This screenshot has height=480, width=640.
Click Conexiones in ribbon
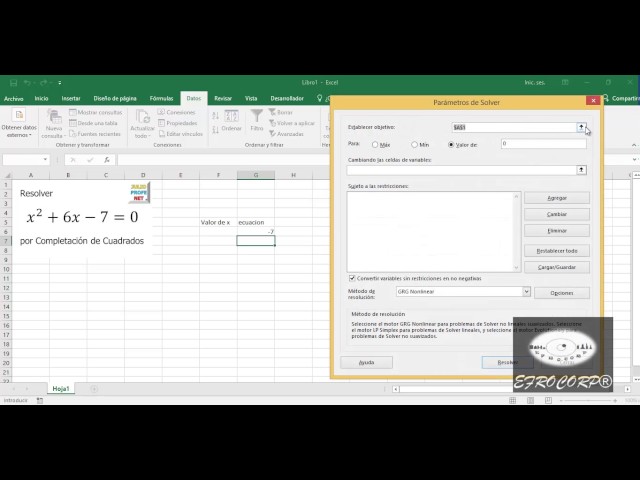coord(177,112)
